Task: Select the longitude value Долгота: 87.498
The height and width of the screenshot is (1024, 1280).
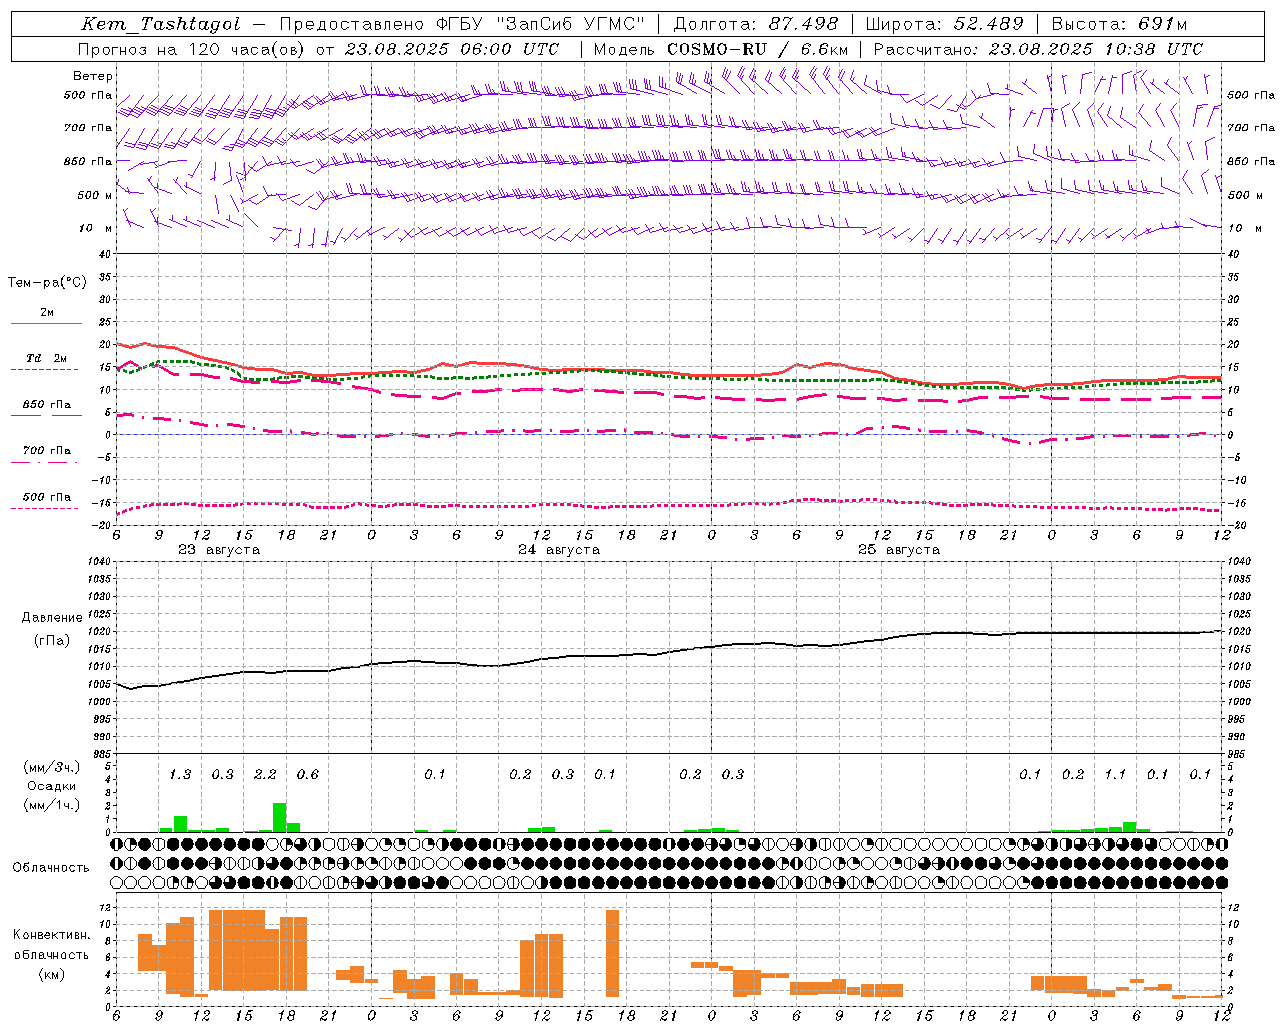Action: (x=756, y=24)
